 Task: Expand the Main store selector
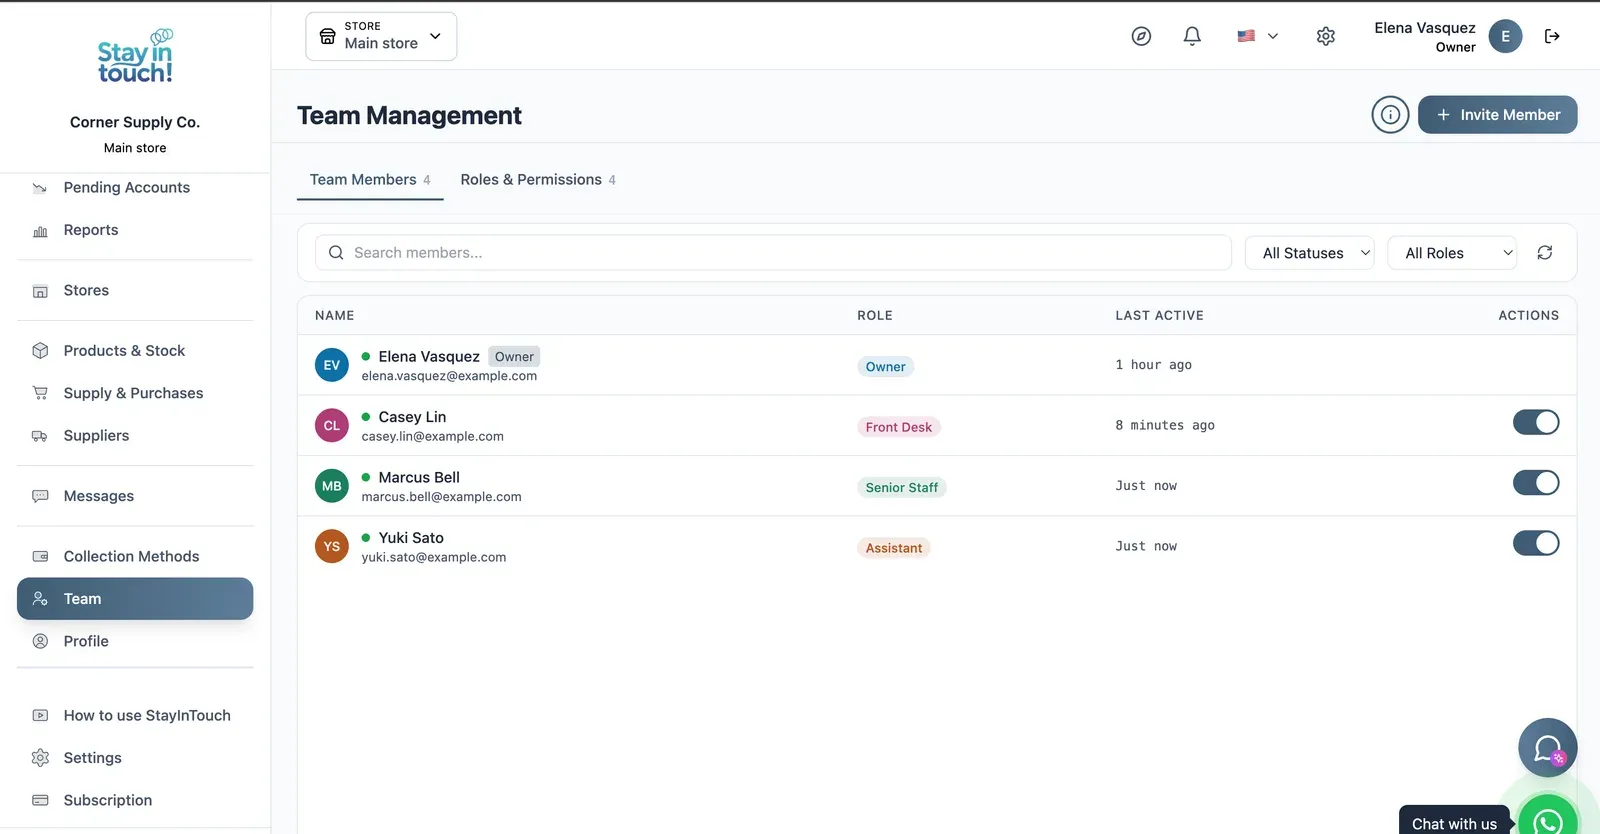coord(381,36)
